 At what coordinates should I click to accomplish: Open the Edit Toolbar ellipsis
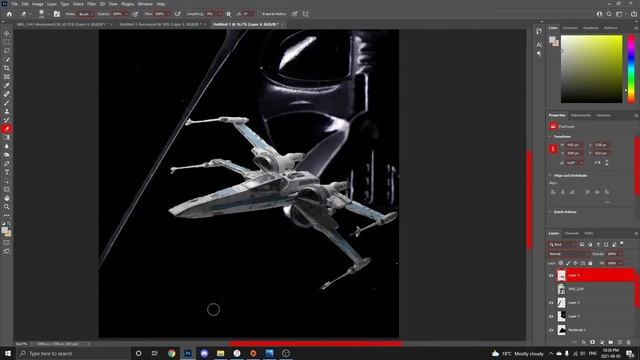pyautogui.click(x=7, y=215)
